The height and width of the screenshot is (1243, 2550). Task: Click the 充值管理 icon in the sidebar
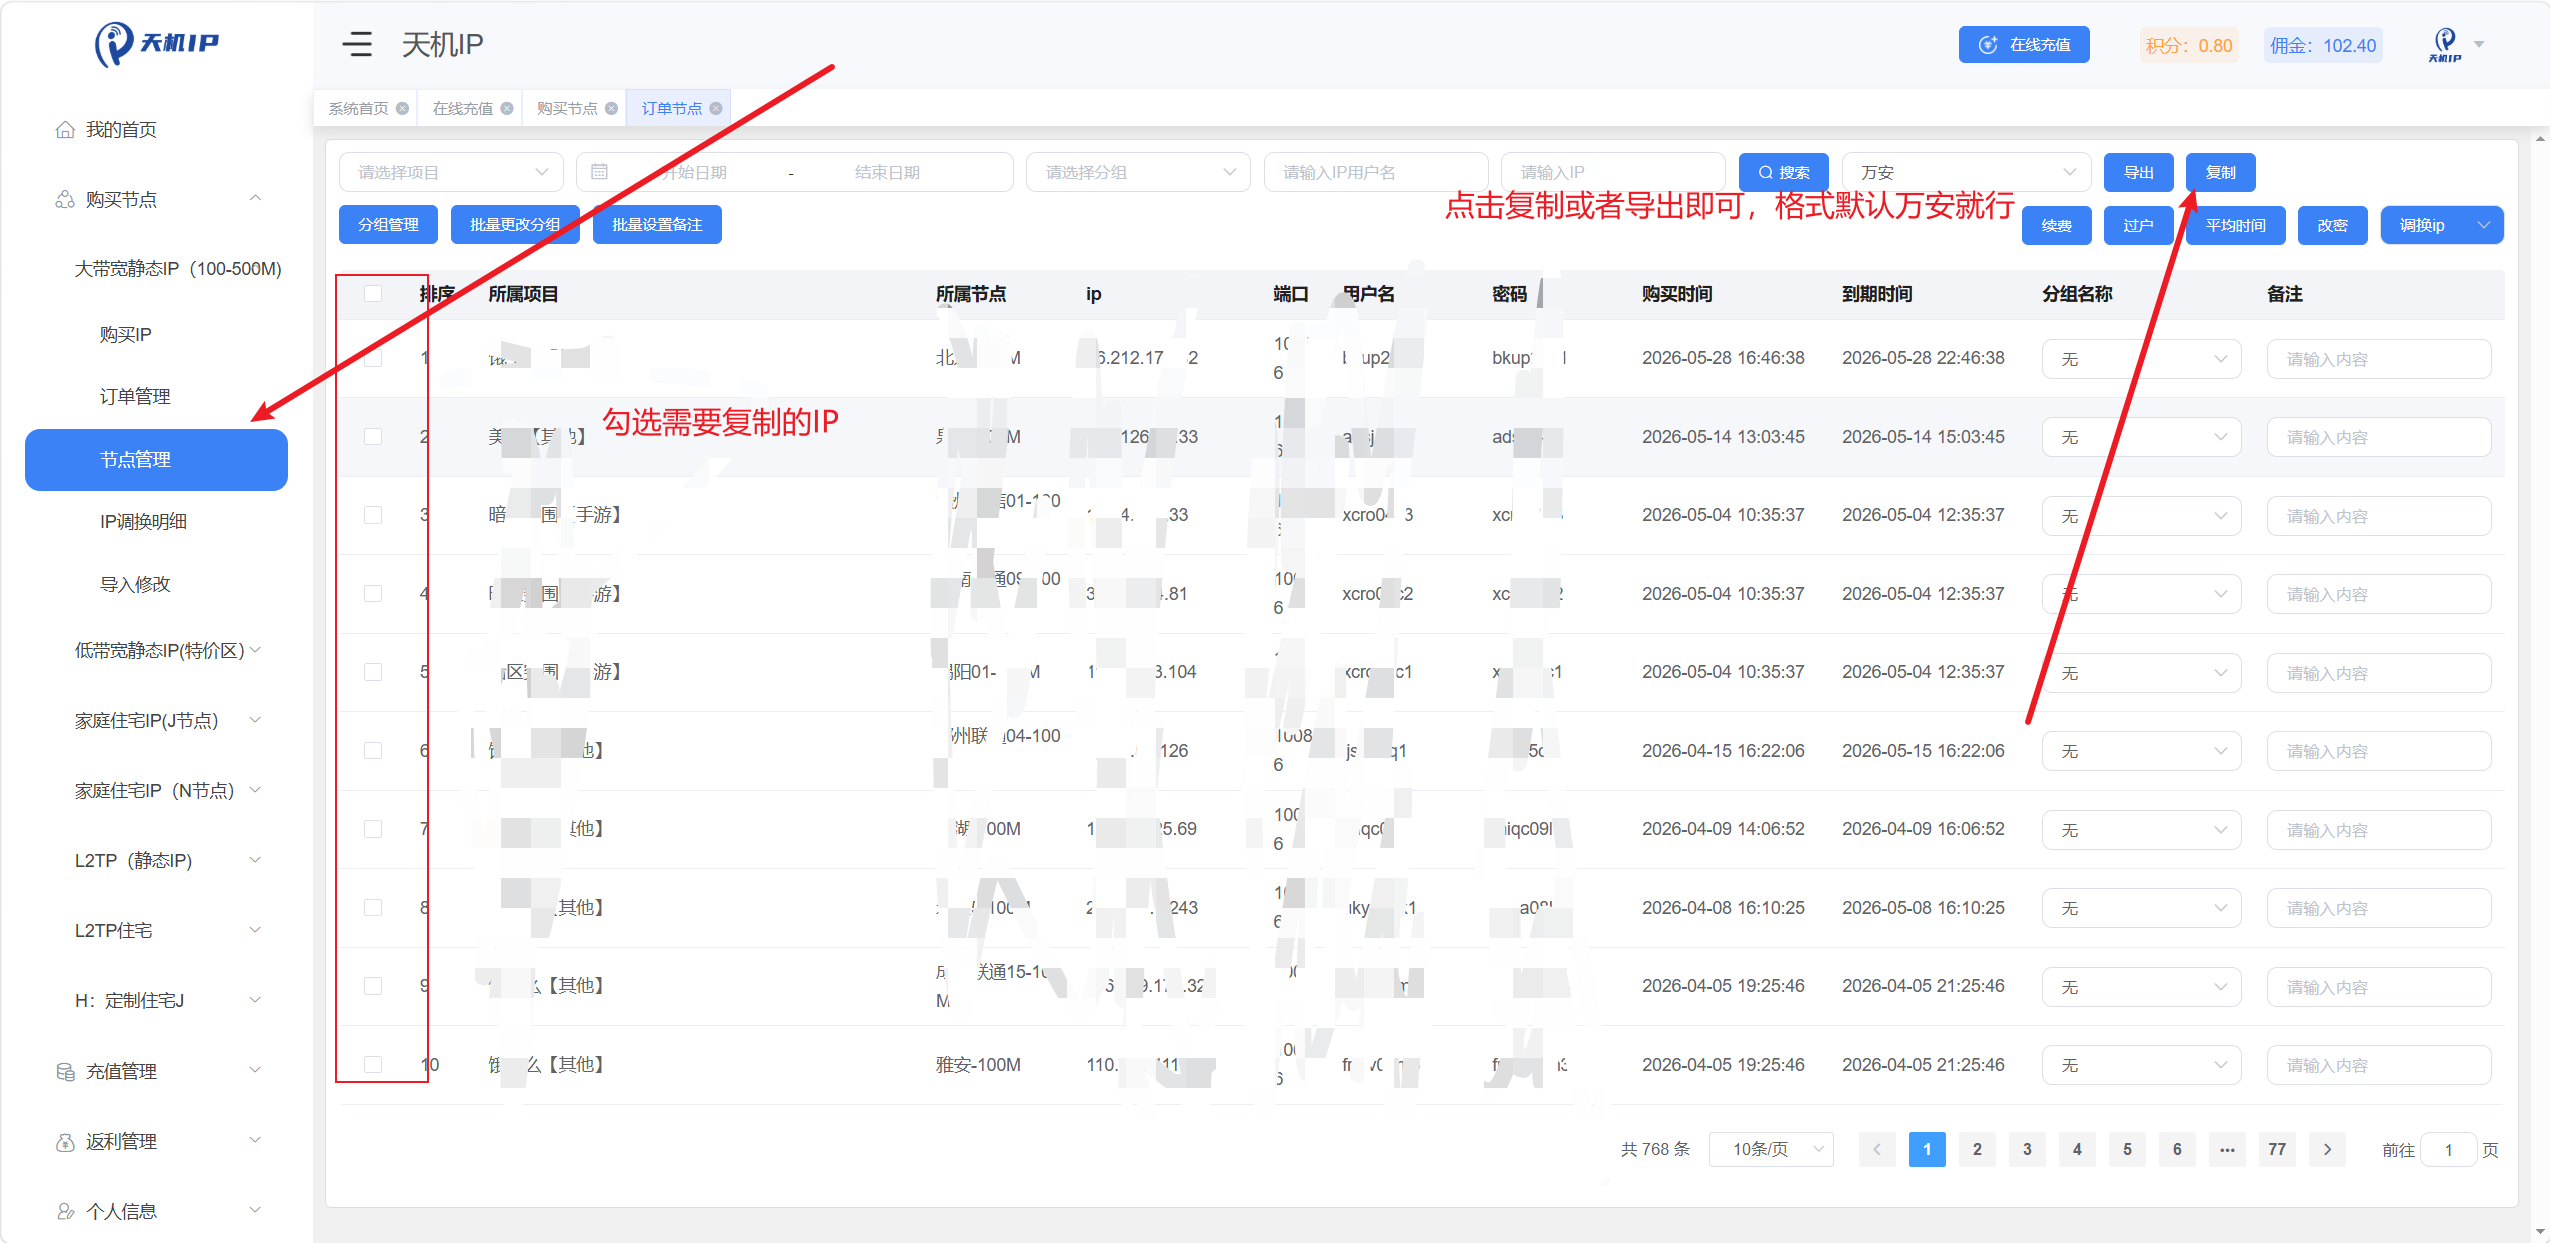(65, 1072)
